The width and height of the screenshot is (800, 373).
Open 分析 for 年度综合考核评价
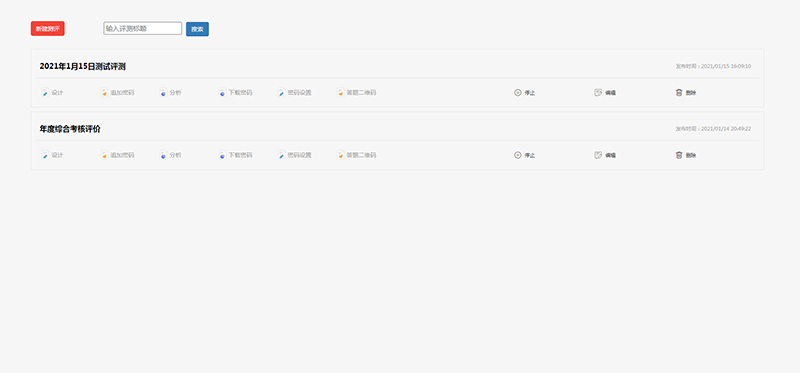pyautogui.click(x=170, y=155)
